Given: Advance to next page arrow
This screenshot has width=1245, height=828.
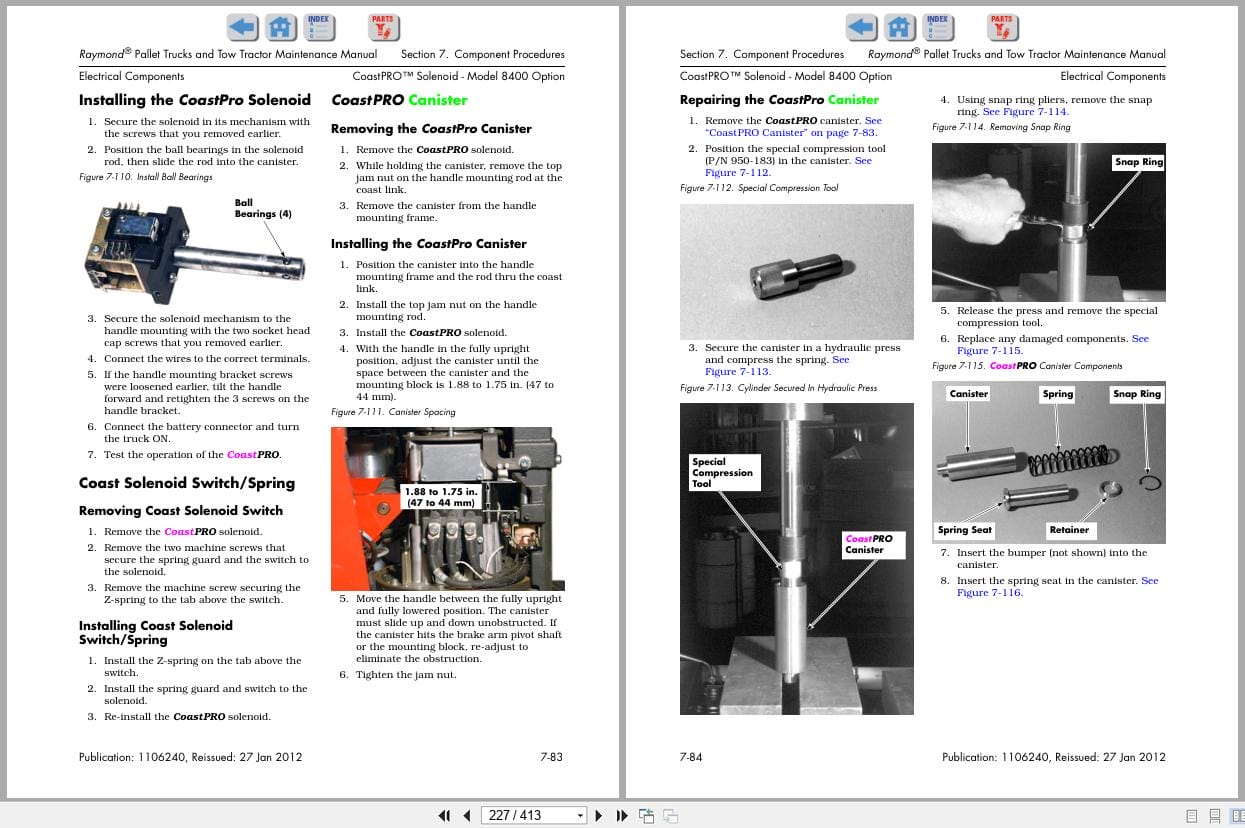Looking at the screenshot, I should [x=599, y=816].
